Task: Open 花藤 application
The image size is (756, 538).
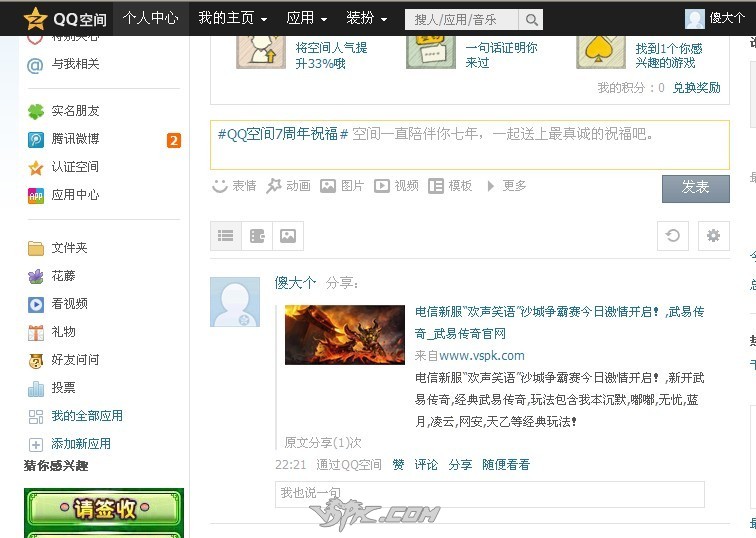Action: 63,276
